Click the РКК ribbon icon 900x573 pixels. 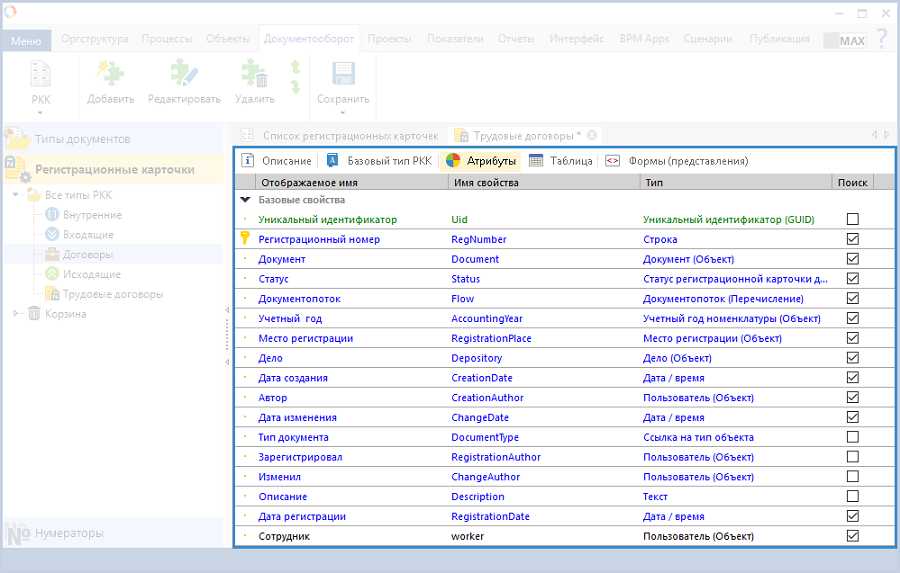click(41, 74)
